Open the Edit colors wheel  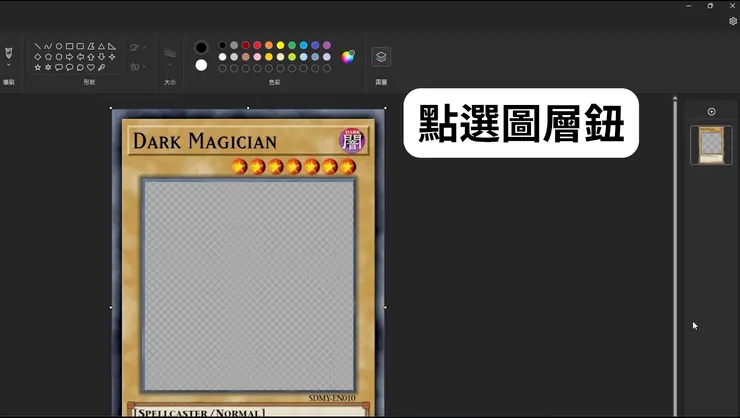coord(348,57)
